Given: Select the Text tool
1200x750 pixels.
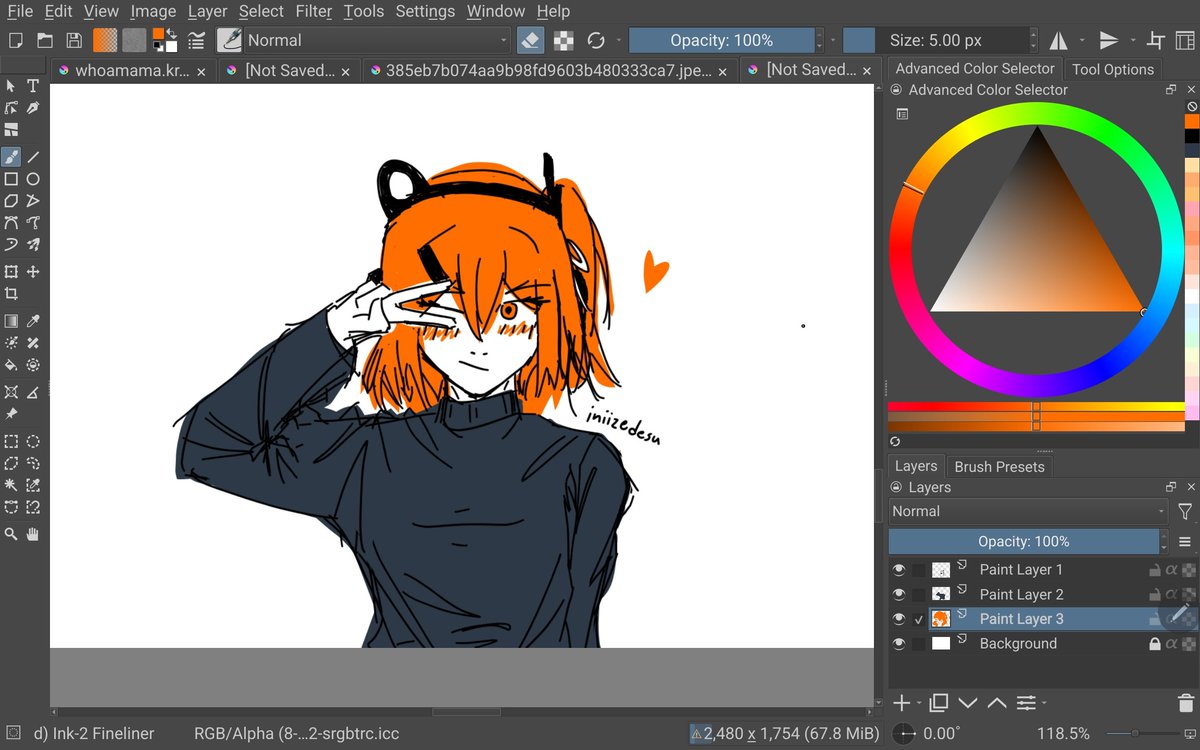Looking at the screenshot, I should pyautogui.click(x=33, y=86).
